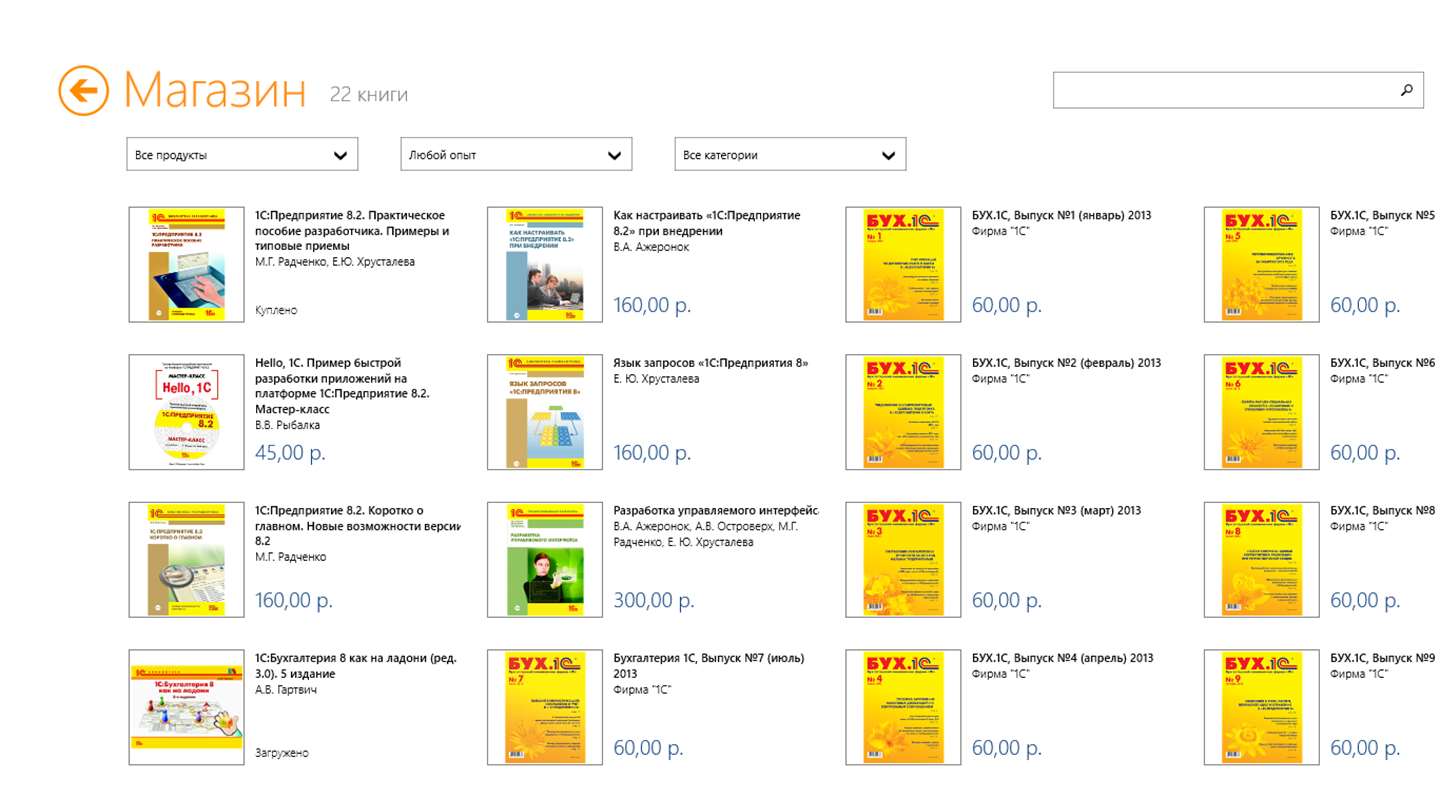Image resolution: width=1440 pixels, height=810 pixels.
Task: Click 'Загружено' status under Бухгалтерия 8 book
Action: (x=282, y=753)
